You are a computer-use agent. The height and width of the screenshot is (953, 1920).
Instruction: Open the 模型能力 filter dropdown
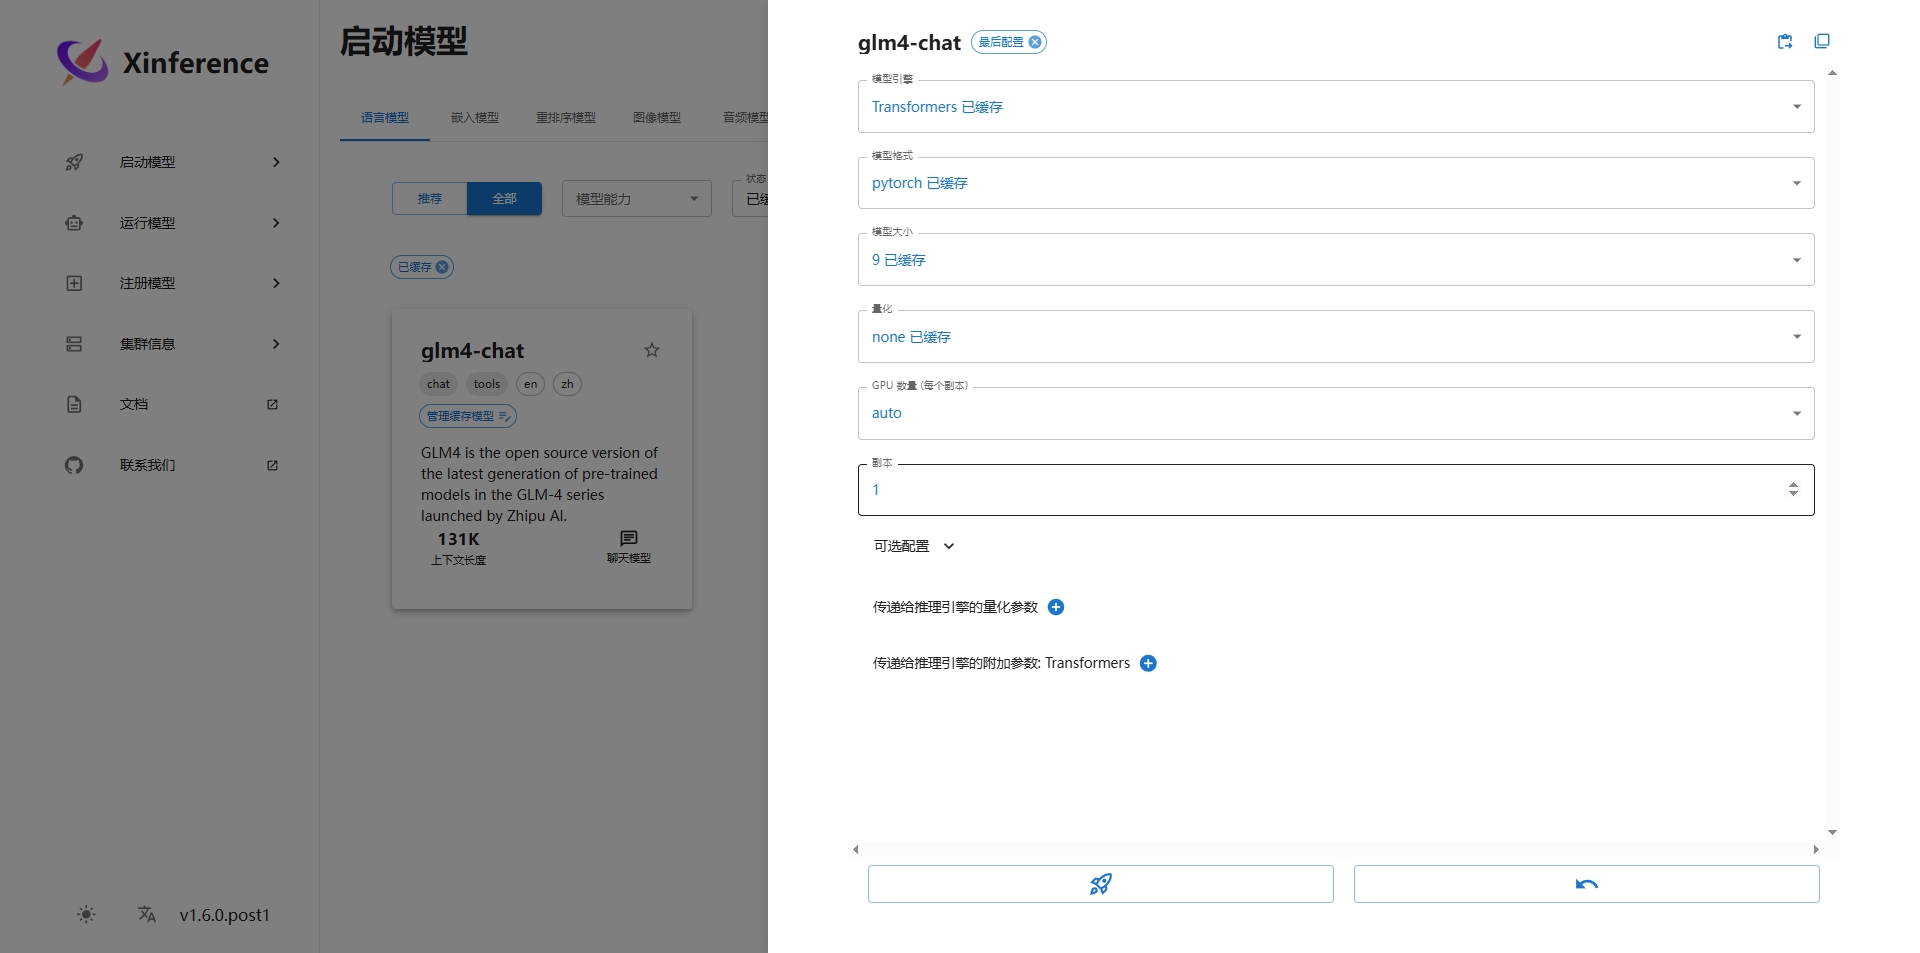(637, 198)
